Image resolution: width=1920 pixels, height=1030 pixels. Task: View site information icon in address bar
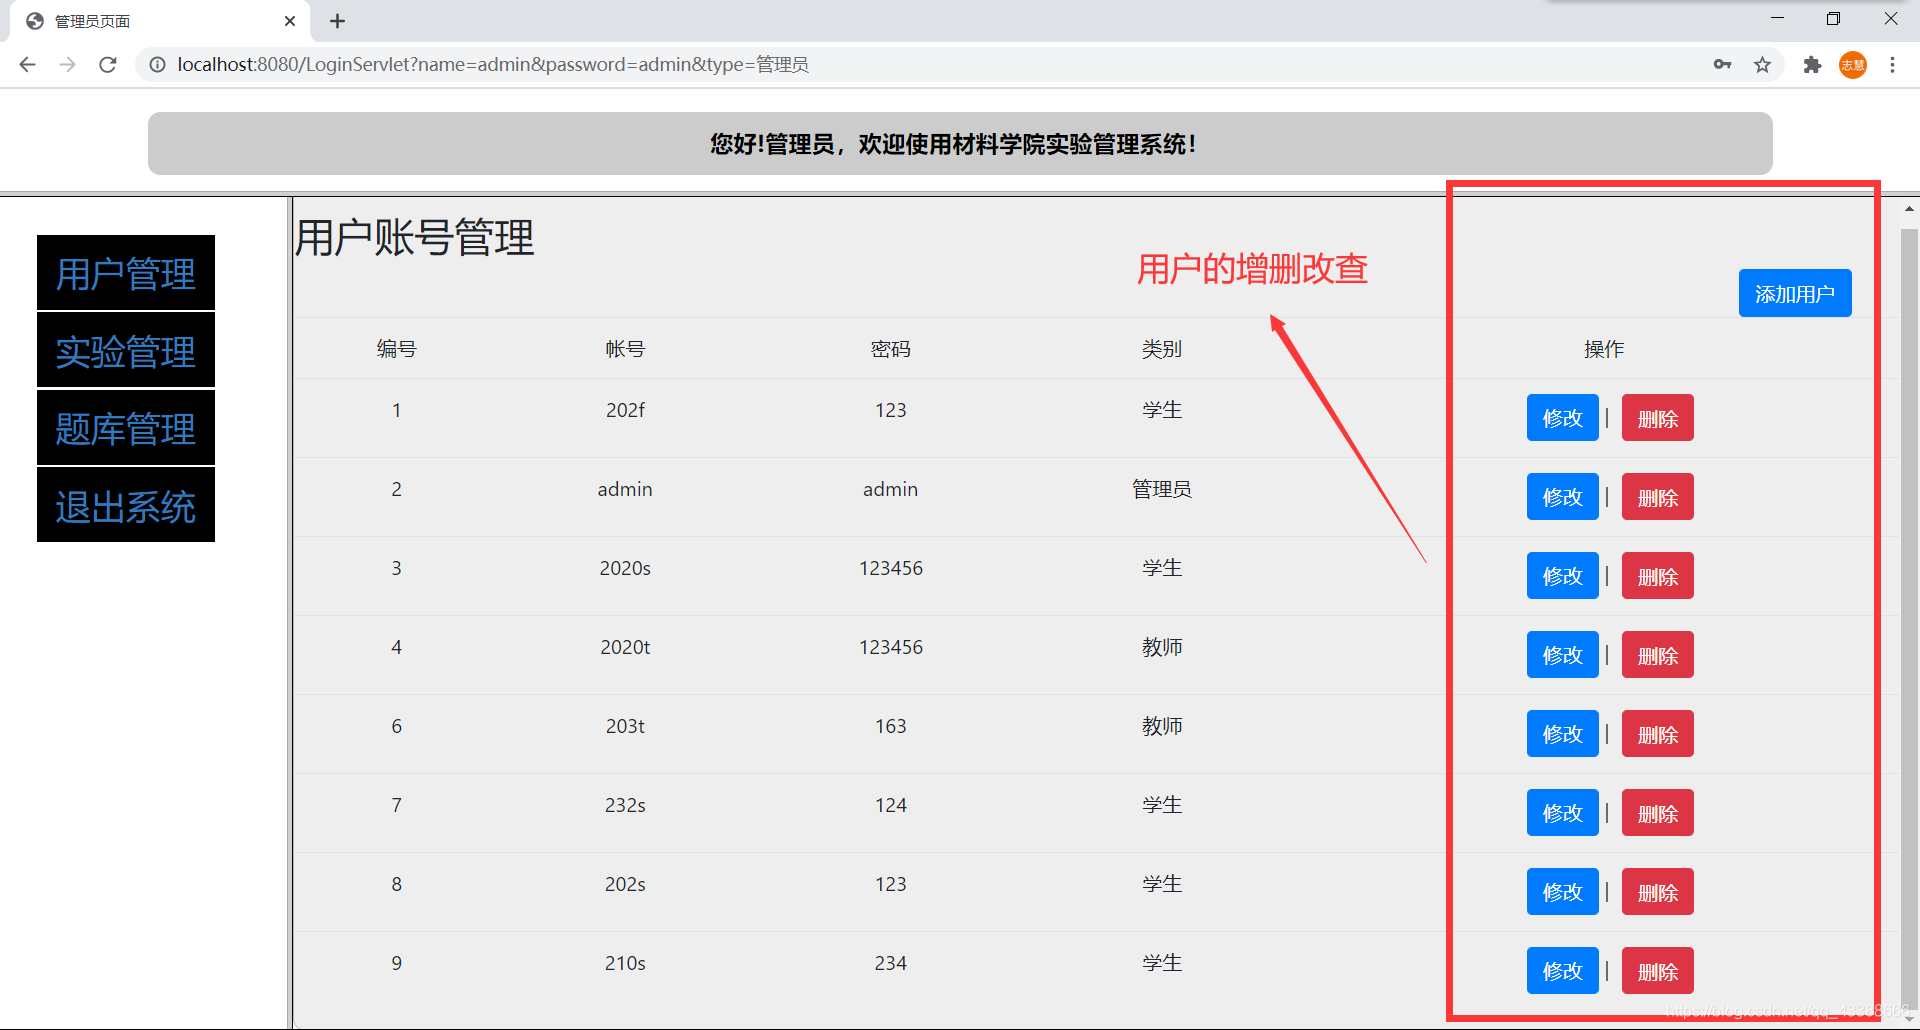click(157, 65)
